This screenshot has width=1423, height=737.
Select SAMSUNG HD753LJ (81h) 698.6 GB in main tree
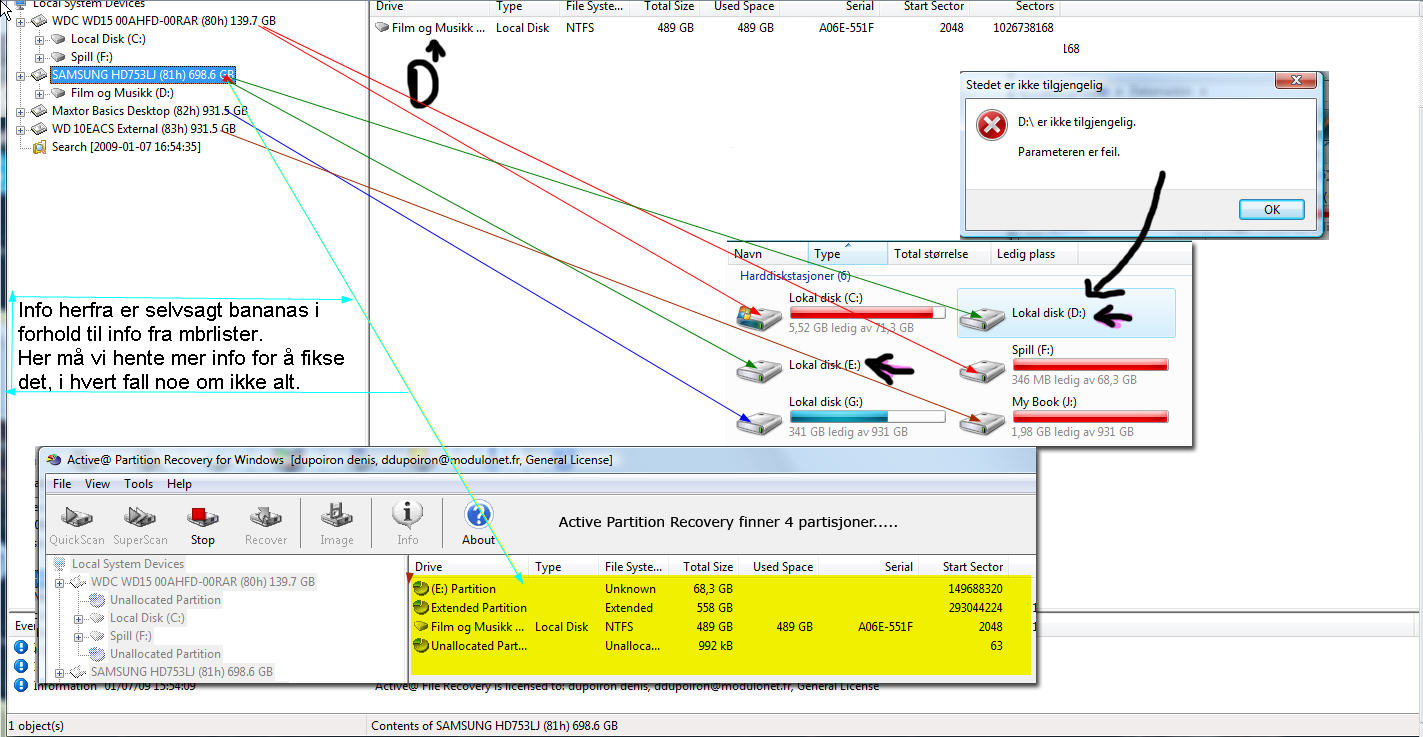tap(142, 75)
